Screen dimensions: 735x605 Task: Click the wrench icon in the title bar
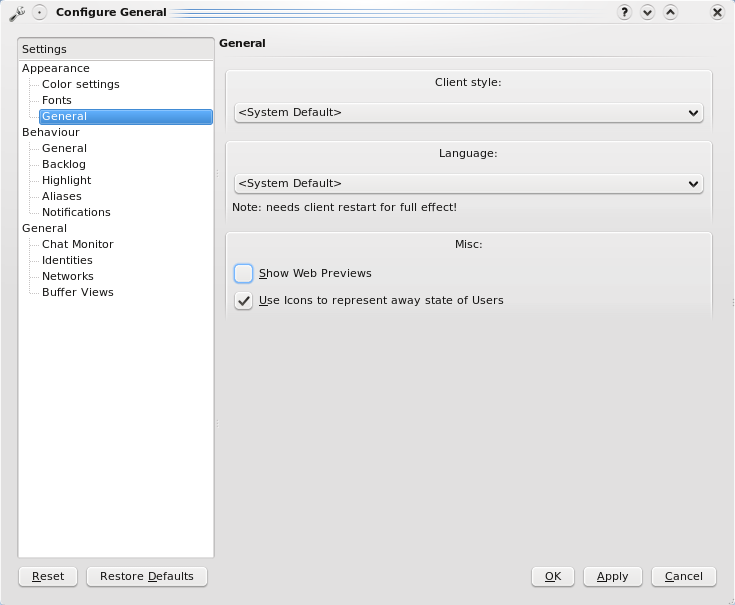(16, 12)
